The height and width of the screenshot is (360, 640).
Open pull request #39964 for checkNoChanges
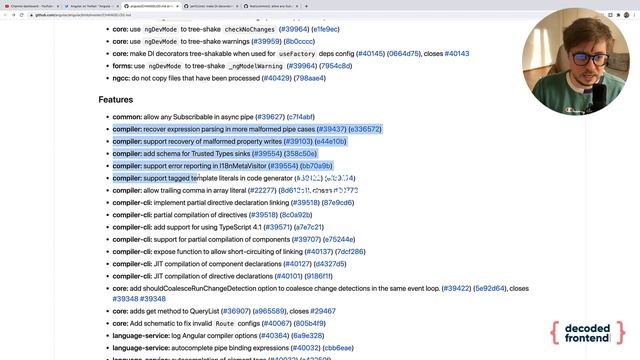[293, 29]
